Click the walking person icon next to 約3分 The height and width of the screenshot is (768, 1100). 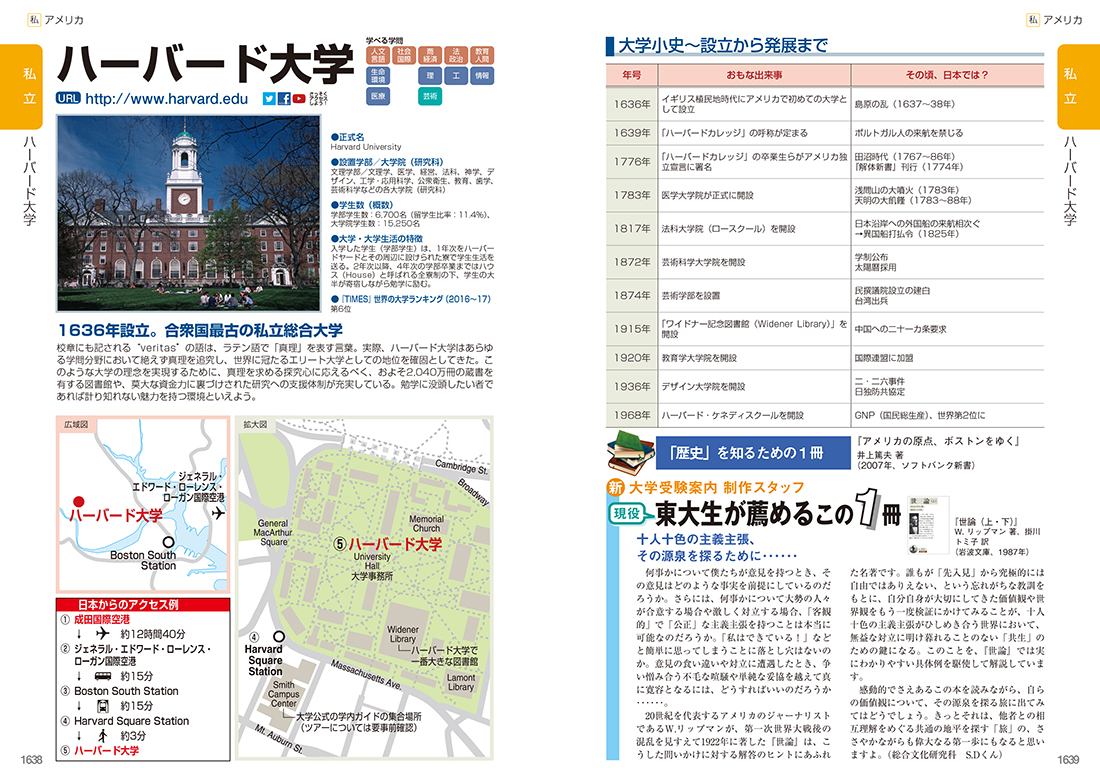point(103,735)
